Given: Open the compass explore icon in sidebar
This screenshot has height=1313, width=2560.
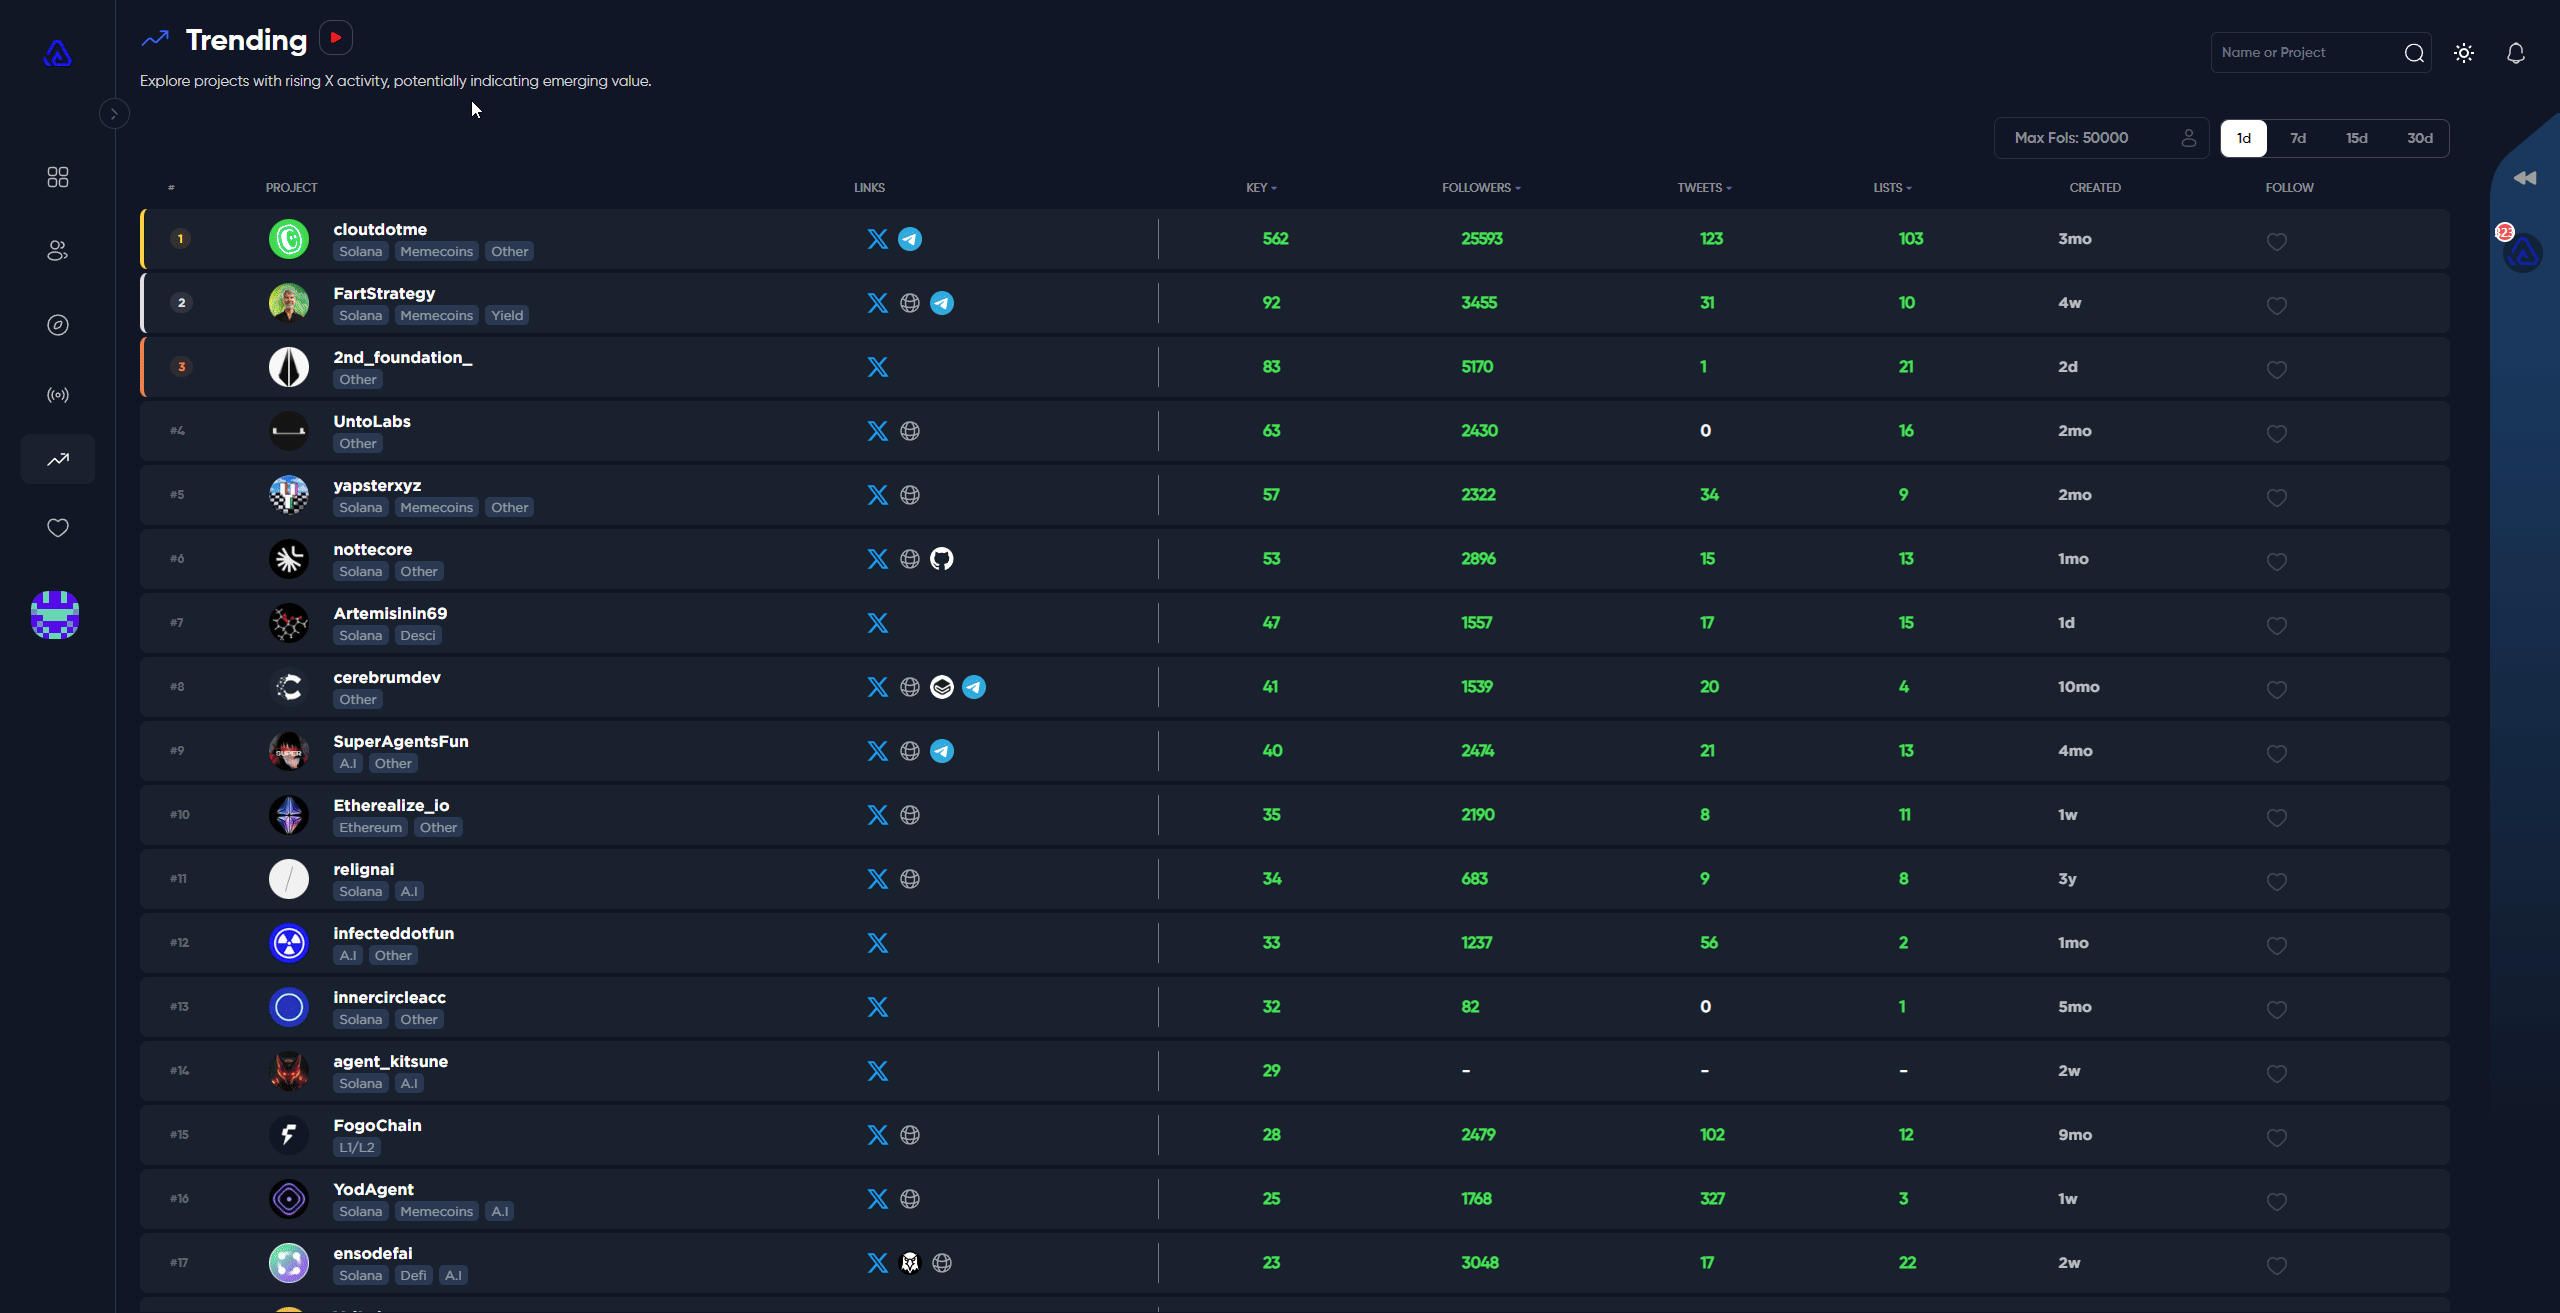Looking at the screenshot, I should tap(58, 325).
